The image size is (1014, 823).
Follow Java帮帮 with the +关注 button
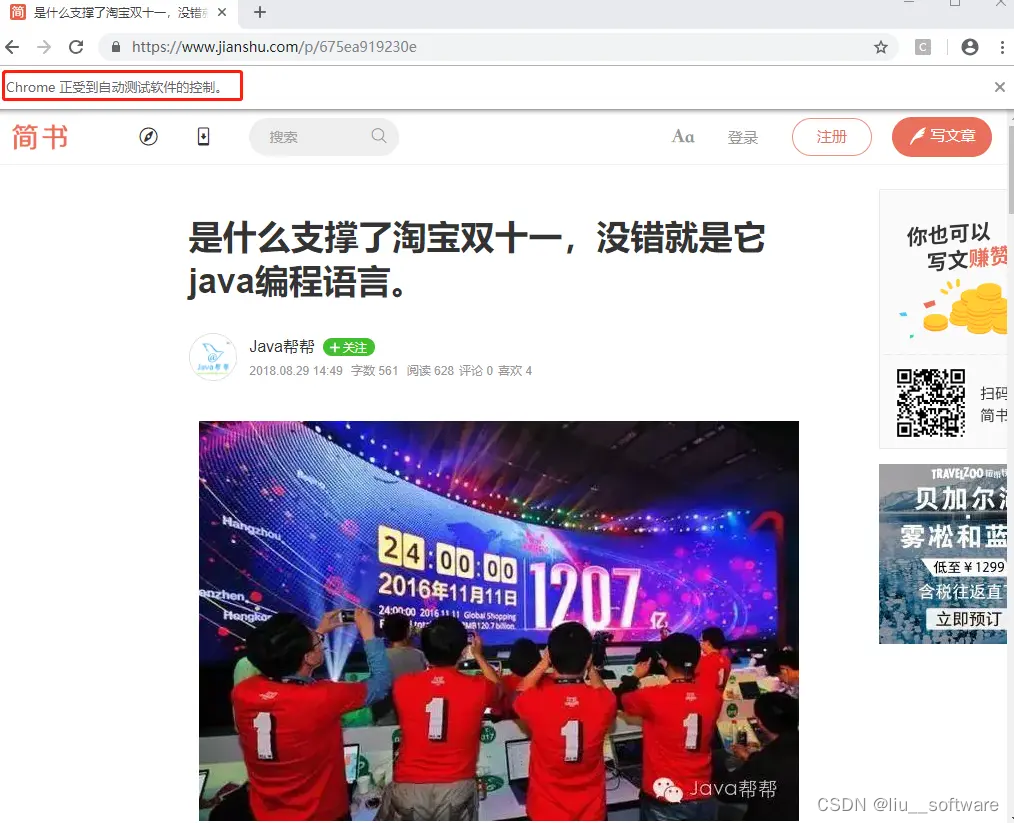pyautogui.click(x=348, y=347)
